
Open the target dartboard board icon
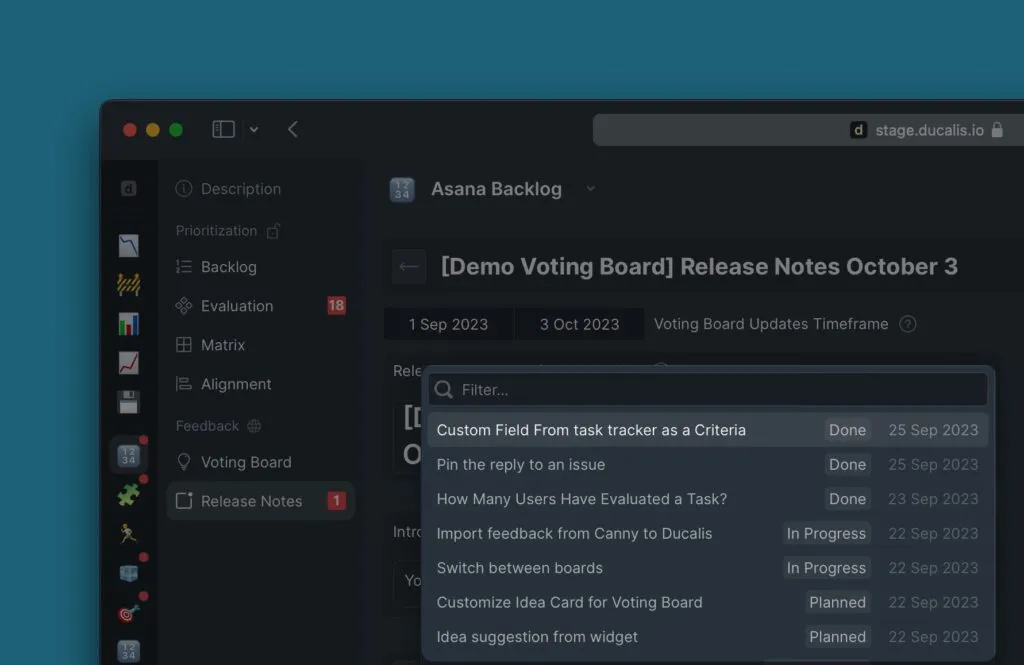point(128,612)
